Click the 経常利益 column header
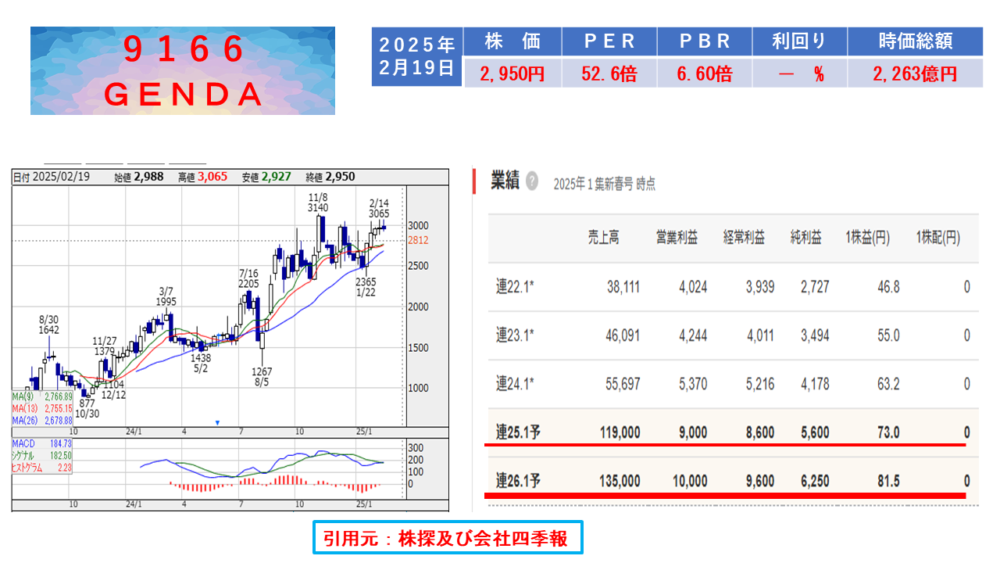This screenshot has width=1000, height=563. 744,238
